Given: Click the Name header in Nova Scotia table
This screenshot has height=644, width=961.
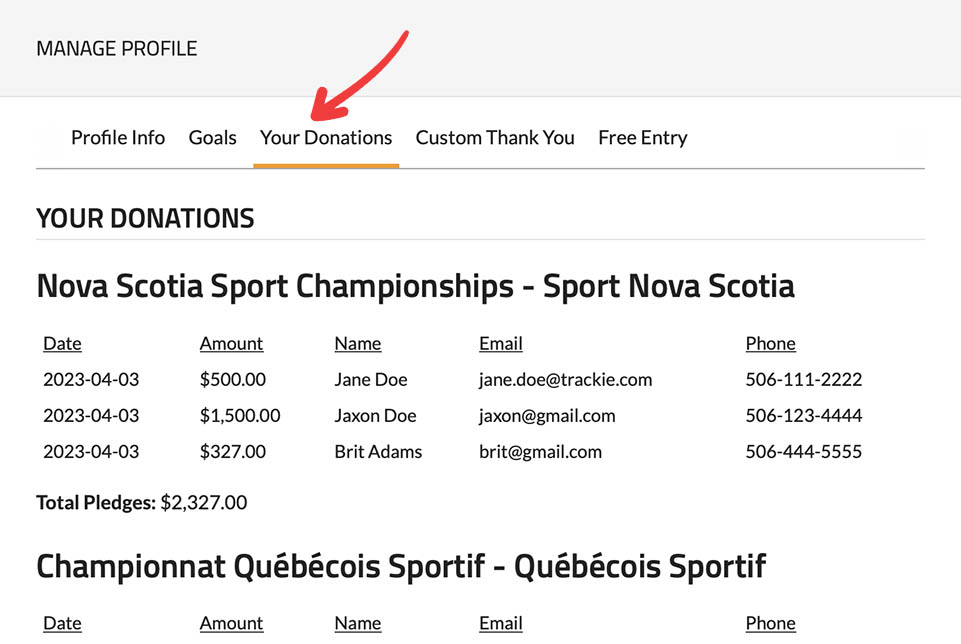Looking at the screenshot, I should coord(358,343).
